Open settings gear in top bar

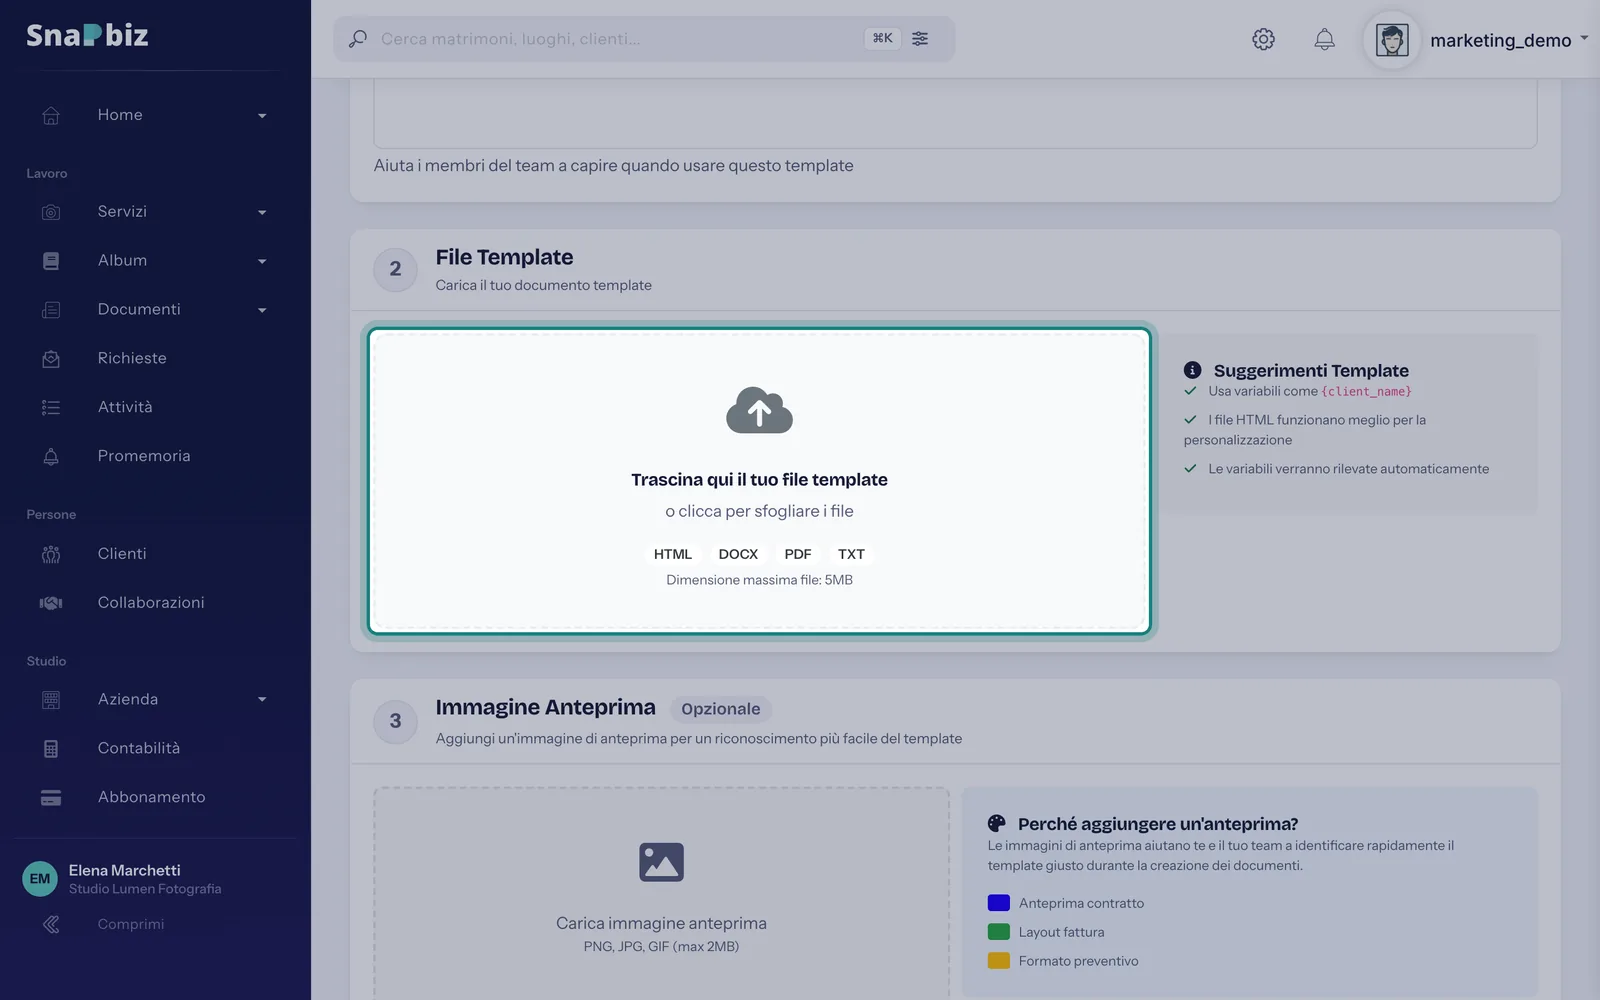(1263, 39)
